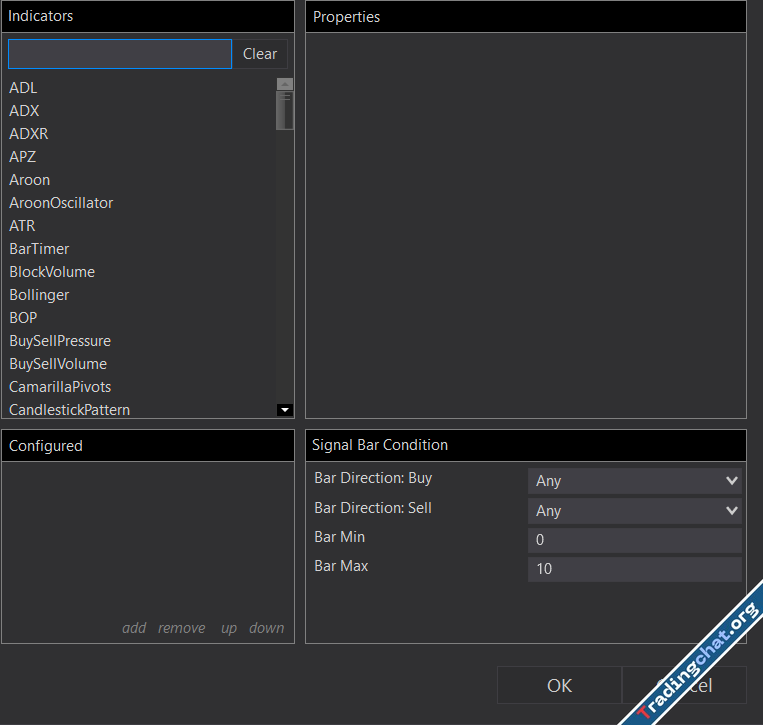
Task: Click the up link in Configured panel
Action: (x=229, y=628)
